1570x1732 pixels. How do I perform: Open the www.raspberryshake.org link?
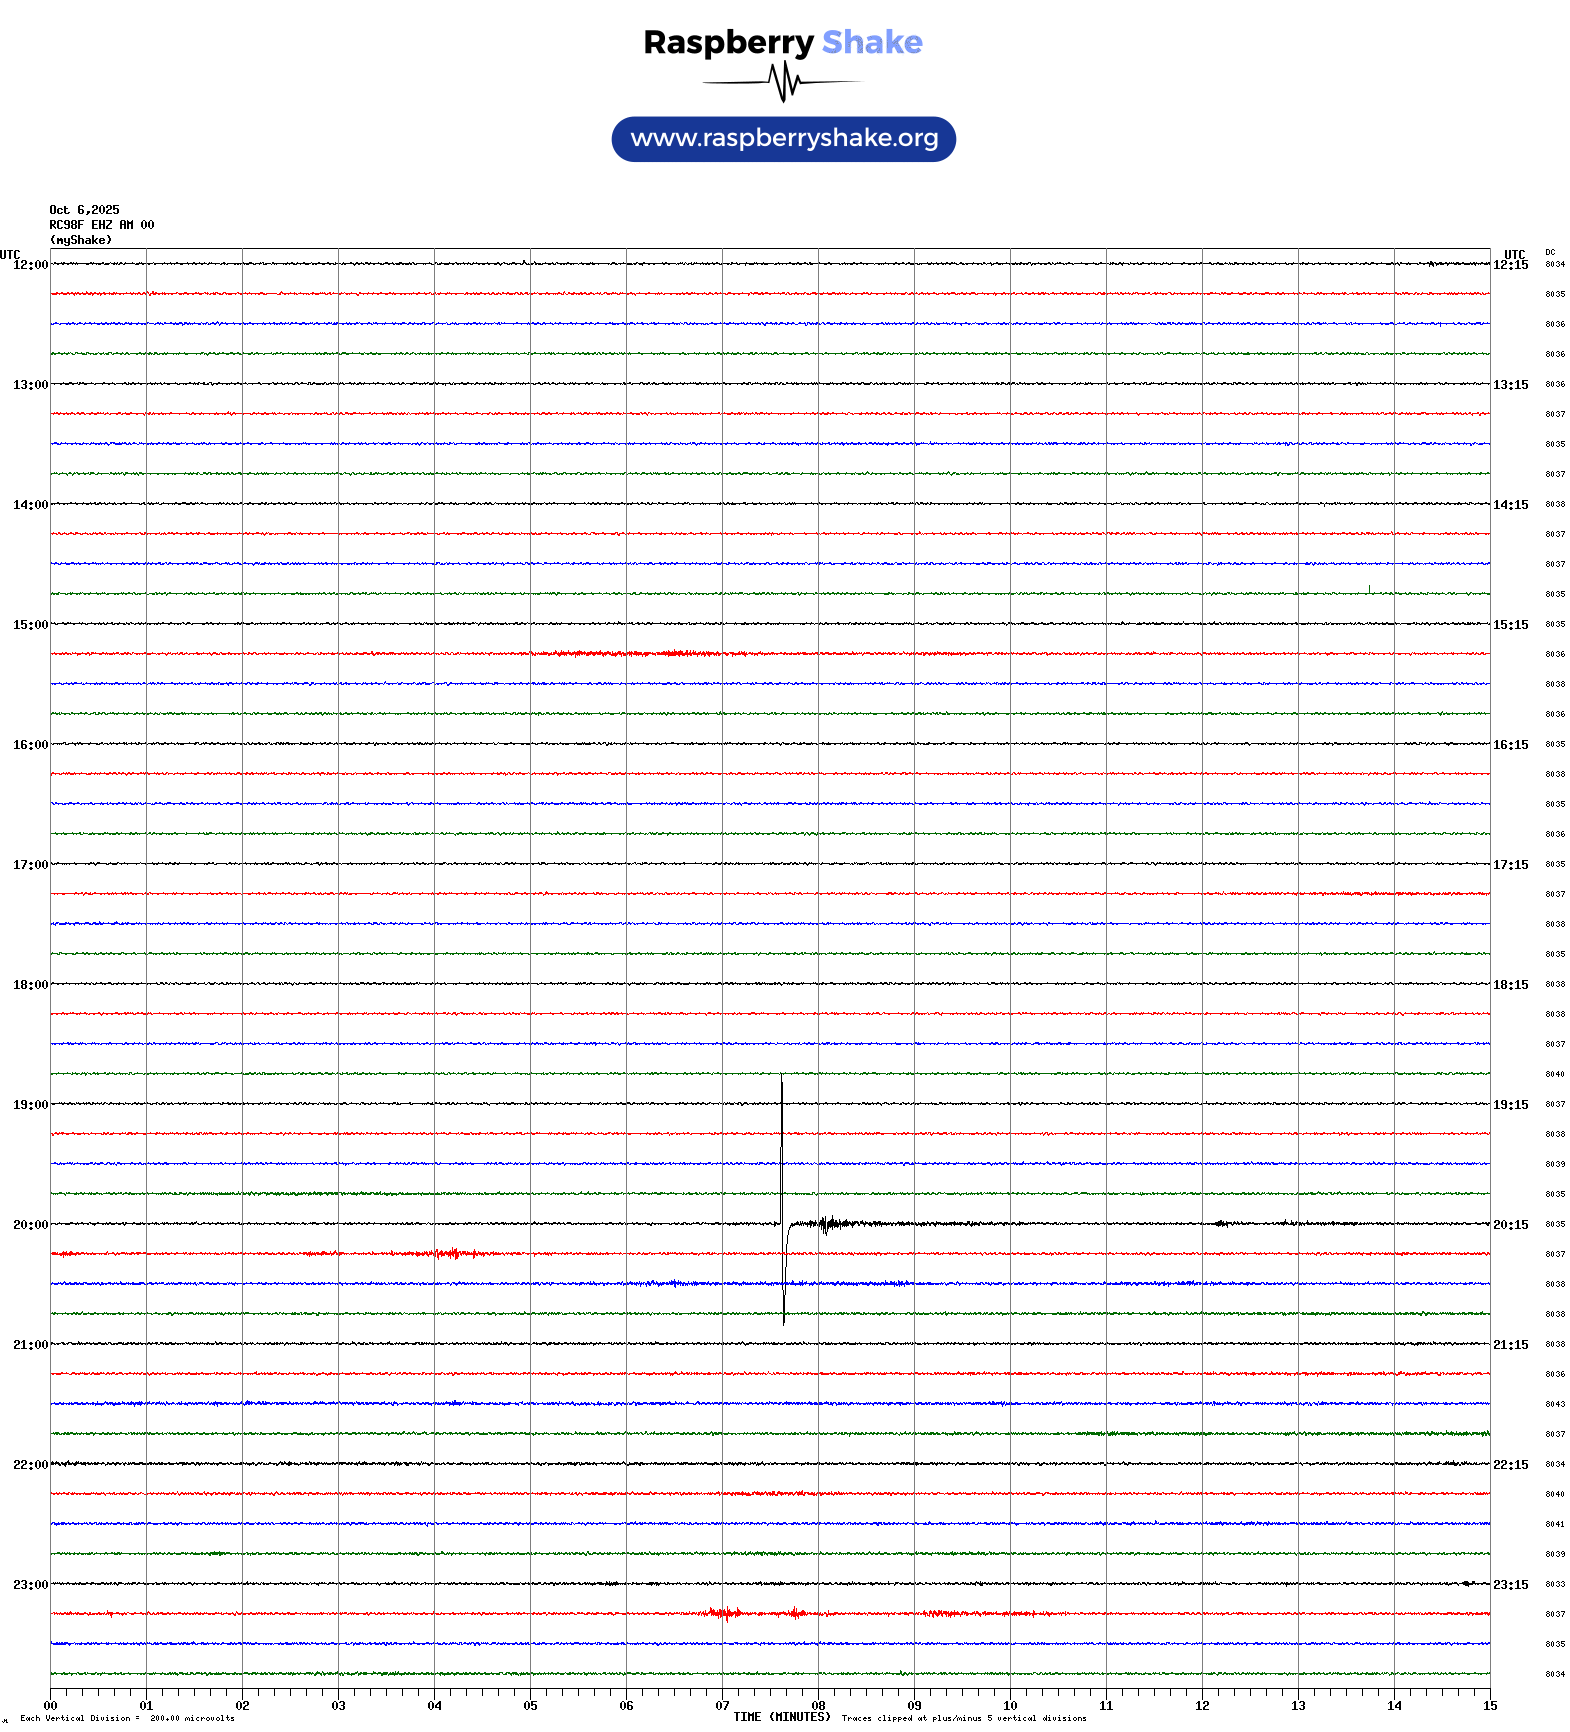784,139
